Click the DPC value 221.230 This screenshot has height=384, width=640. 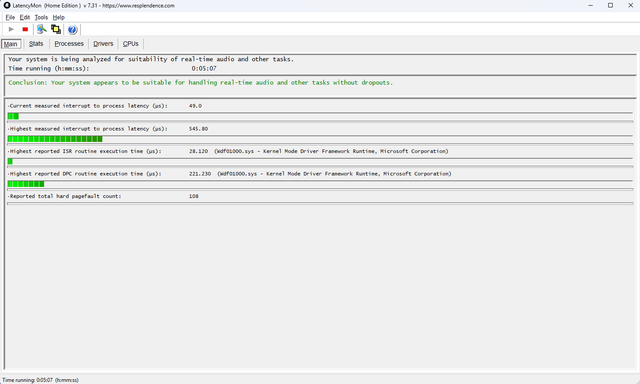pos(200,173)
